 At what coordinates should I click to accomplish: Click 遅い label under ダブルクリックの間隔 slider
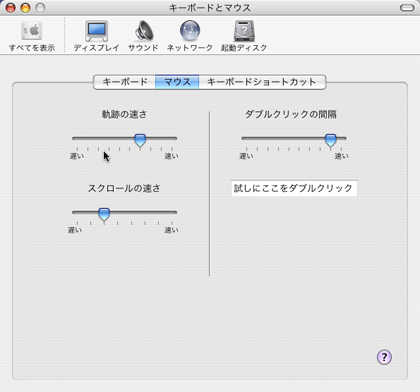click(x=246, y=156)
